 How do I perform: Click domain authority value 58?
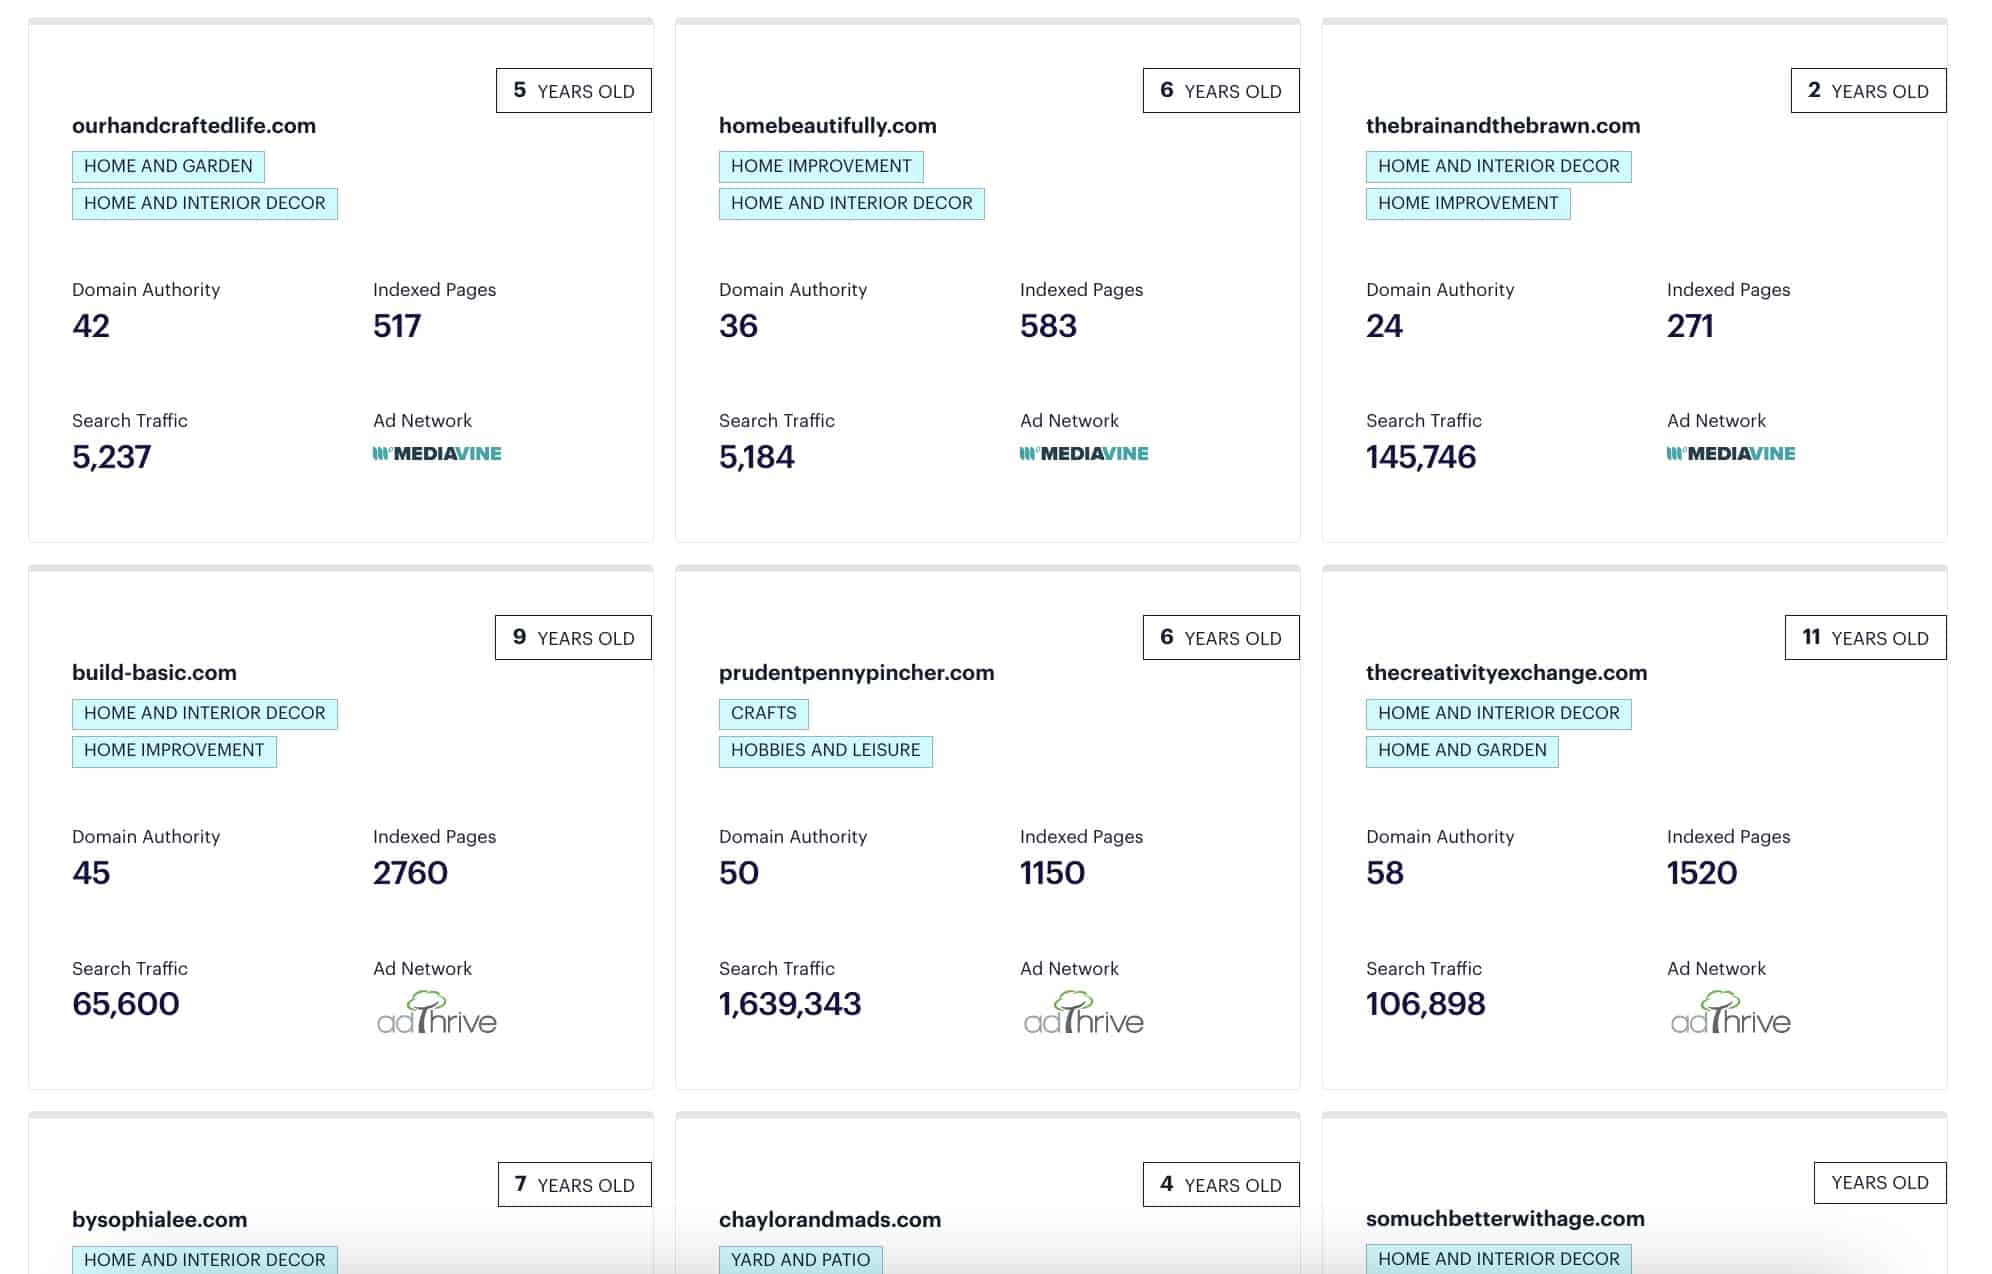coord(1385,873)
